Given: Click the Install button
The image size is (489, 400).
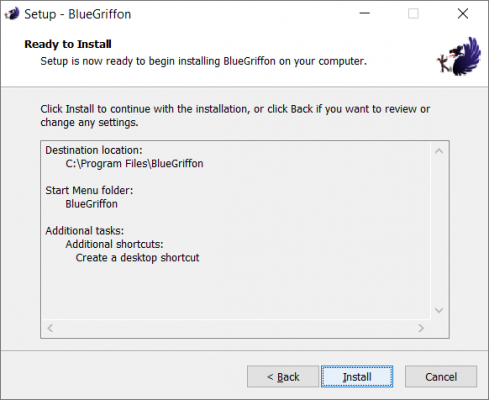Looking at the screenshot, I should pyautogui.click(x=357, y=377).
